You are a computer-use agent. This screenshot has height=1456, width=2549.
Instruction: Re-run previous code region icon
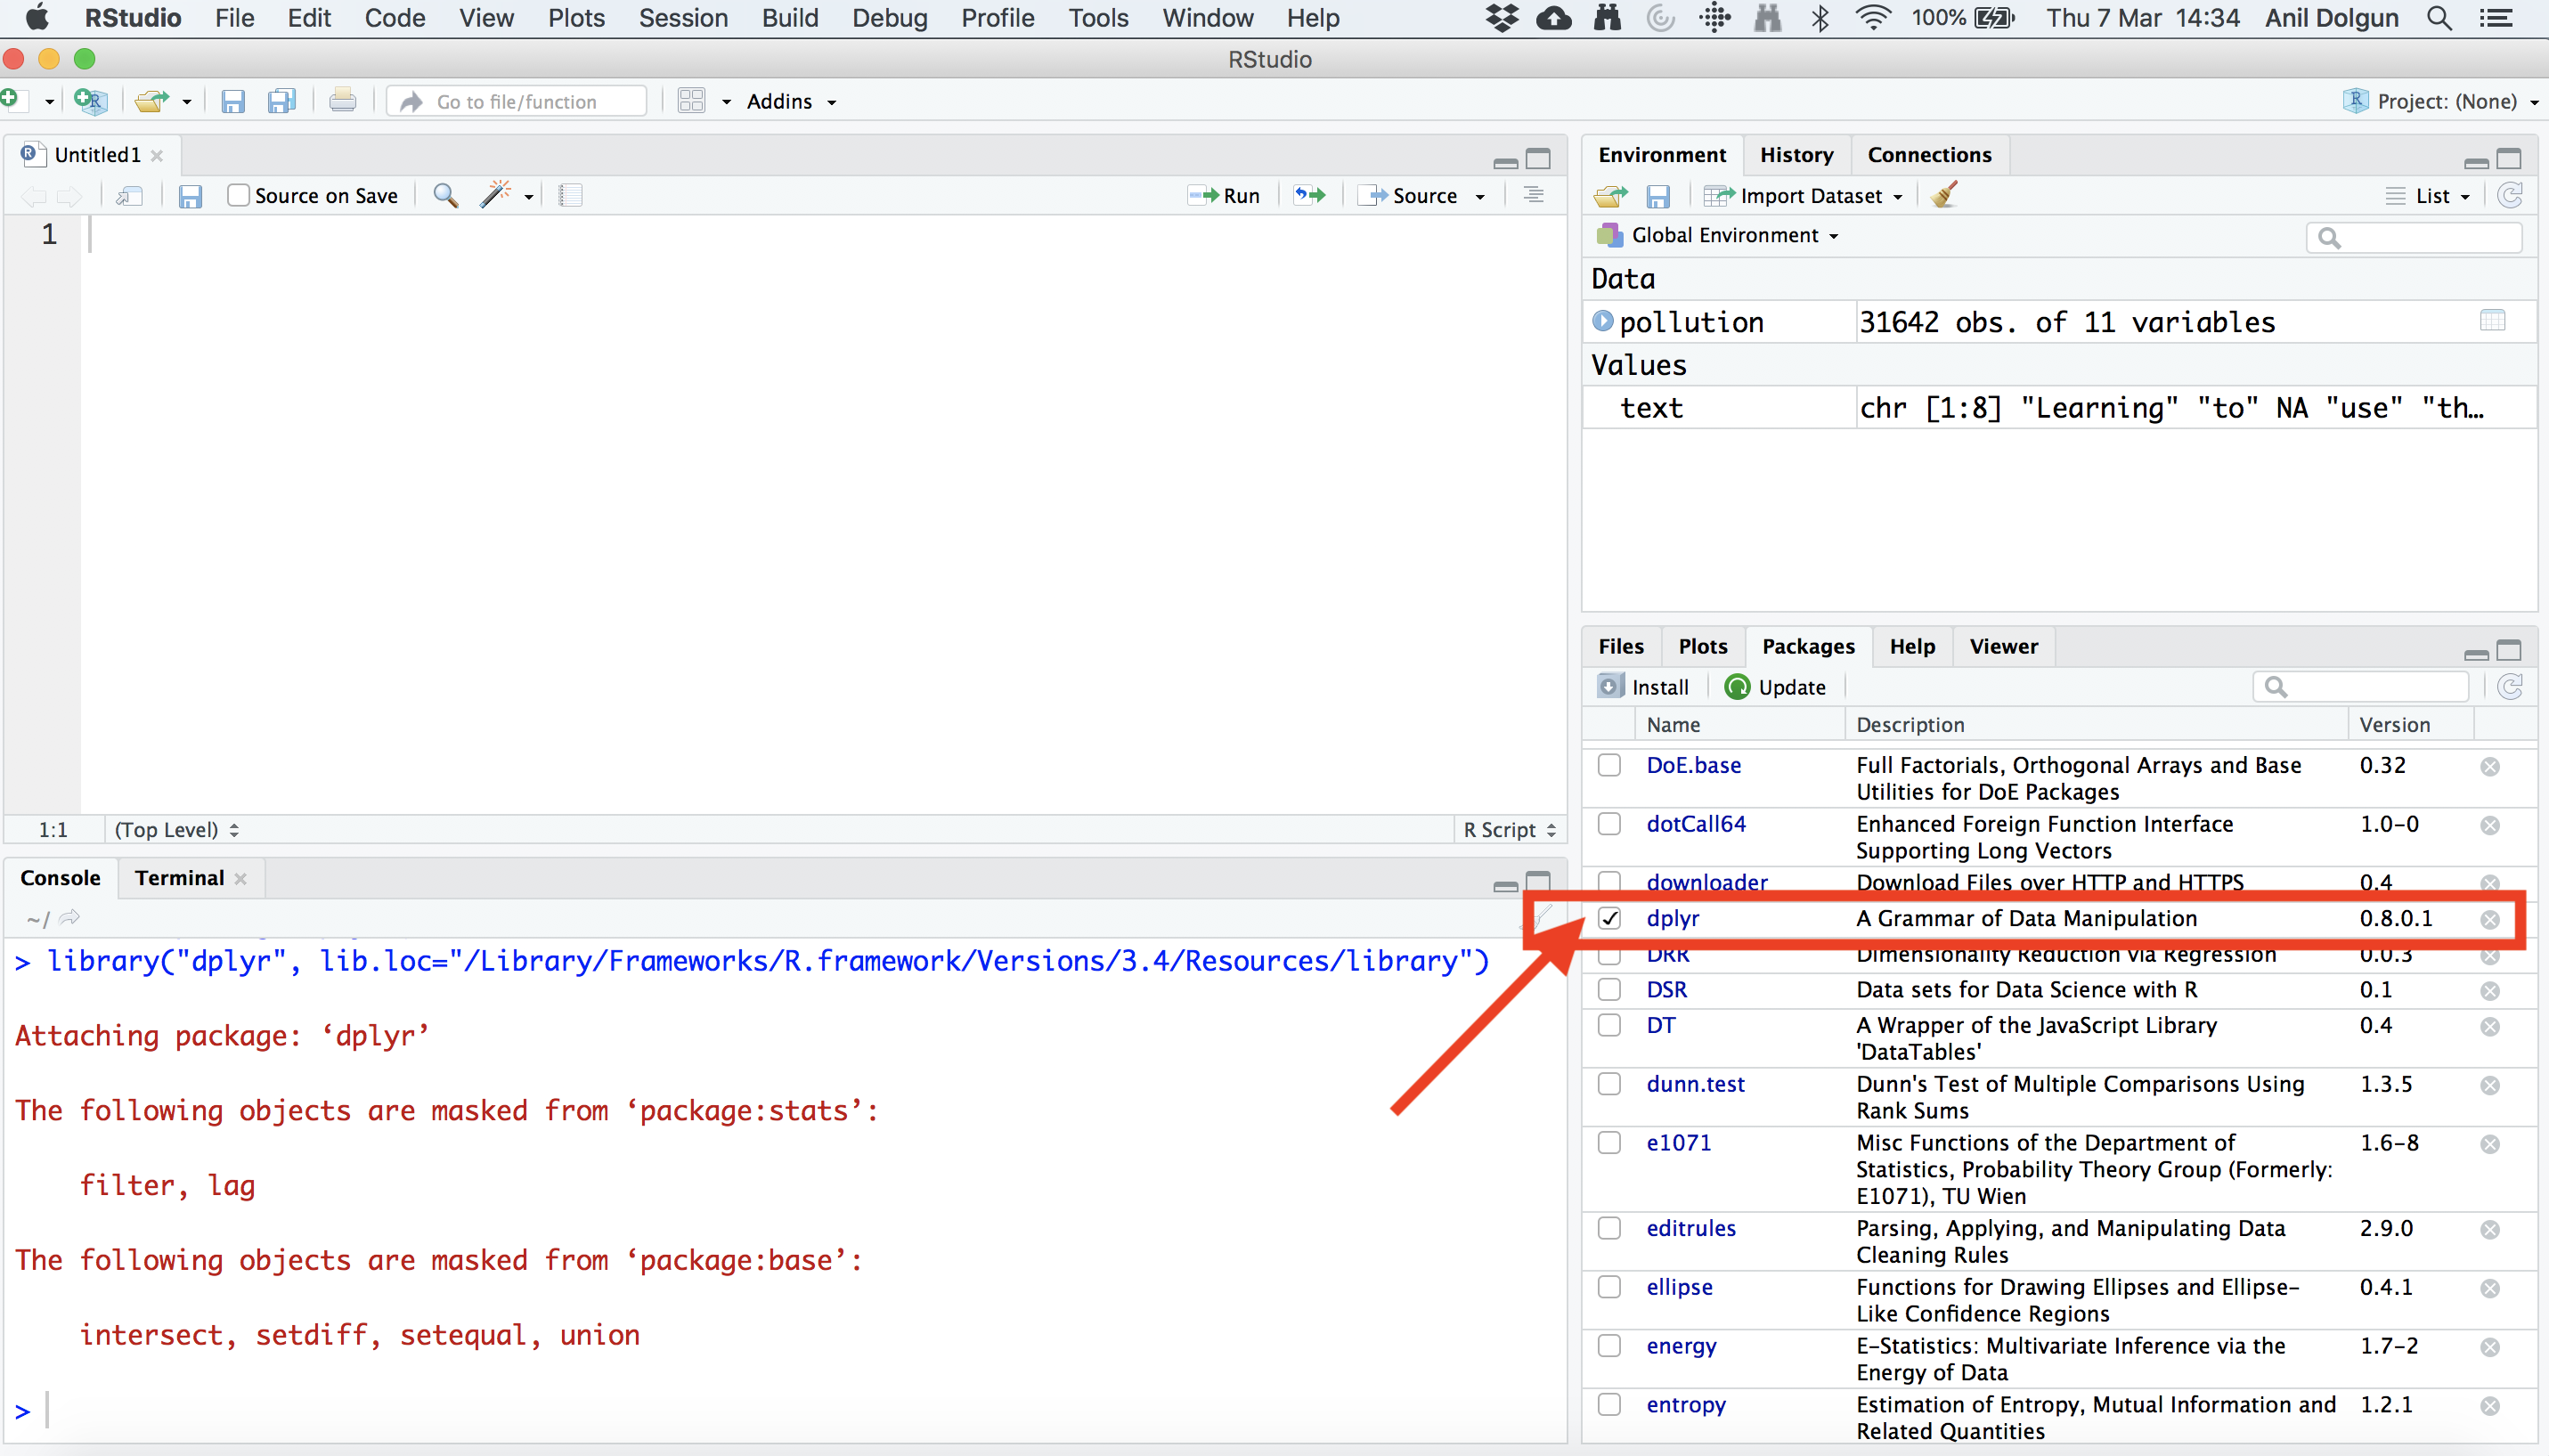1309,195
